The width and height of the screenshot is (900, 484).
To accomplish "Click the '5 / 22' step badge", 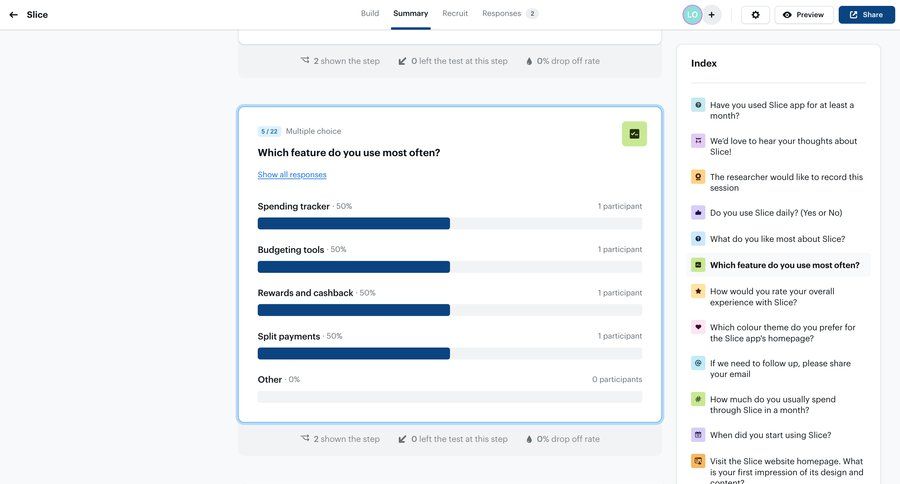I will [x=269, y=131].
